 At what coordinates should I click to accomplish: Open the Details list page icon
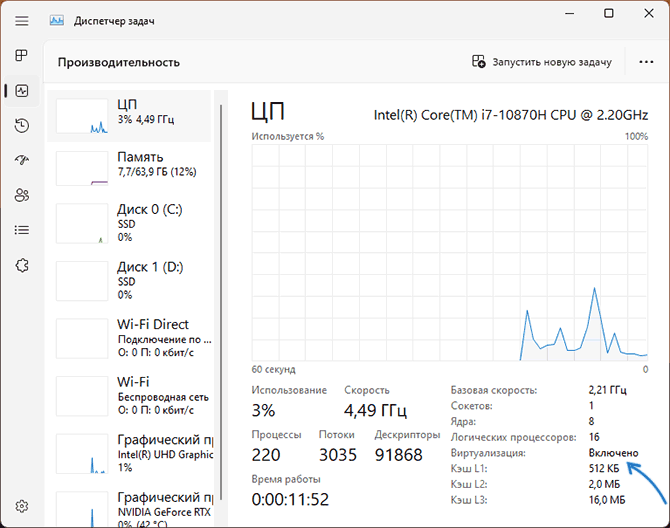point(22,230)
